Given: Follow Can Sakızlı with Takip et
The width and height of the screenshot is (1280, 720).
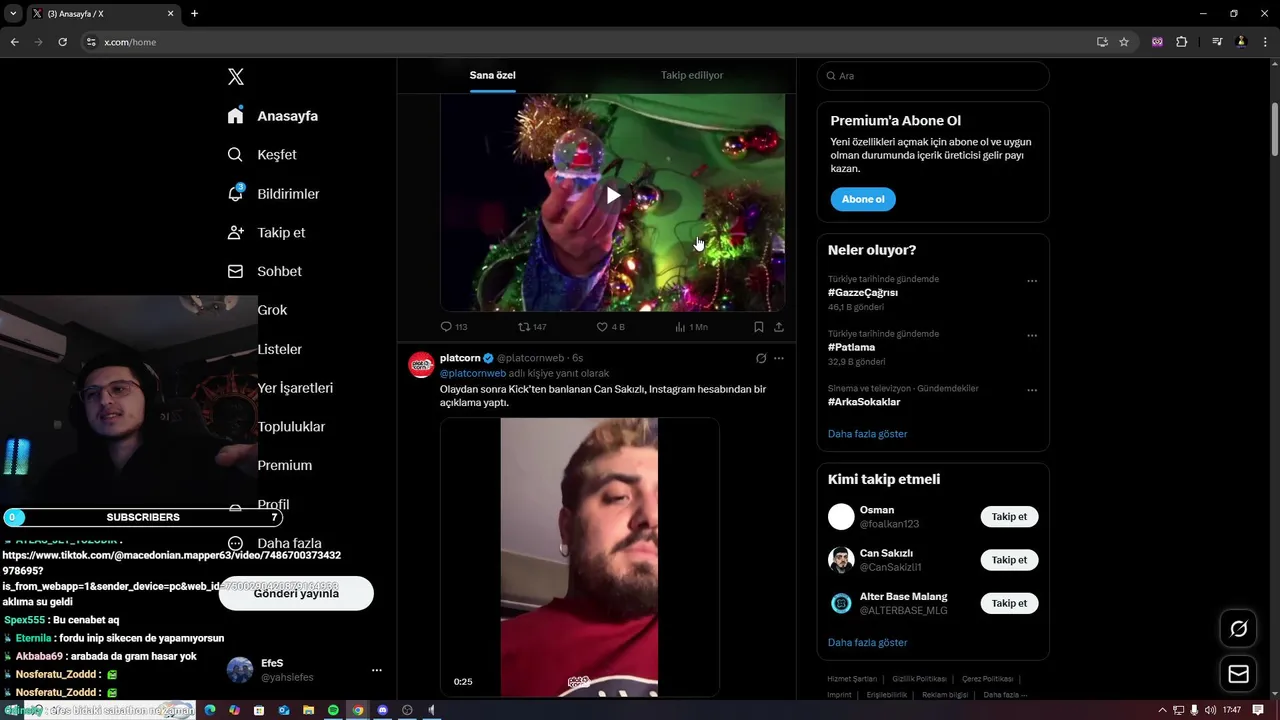Looking at the screenshot, I should (1009, 560).
